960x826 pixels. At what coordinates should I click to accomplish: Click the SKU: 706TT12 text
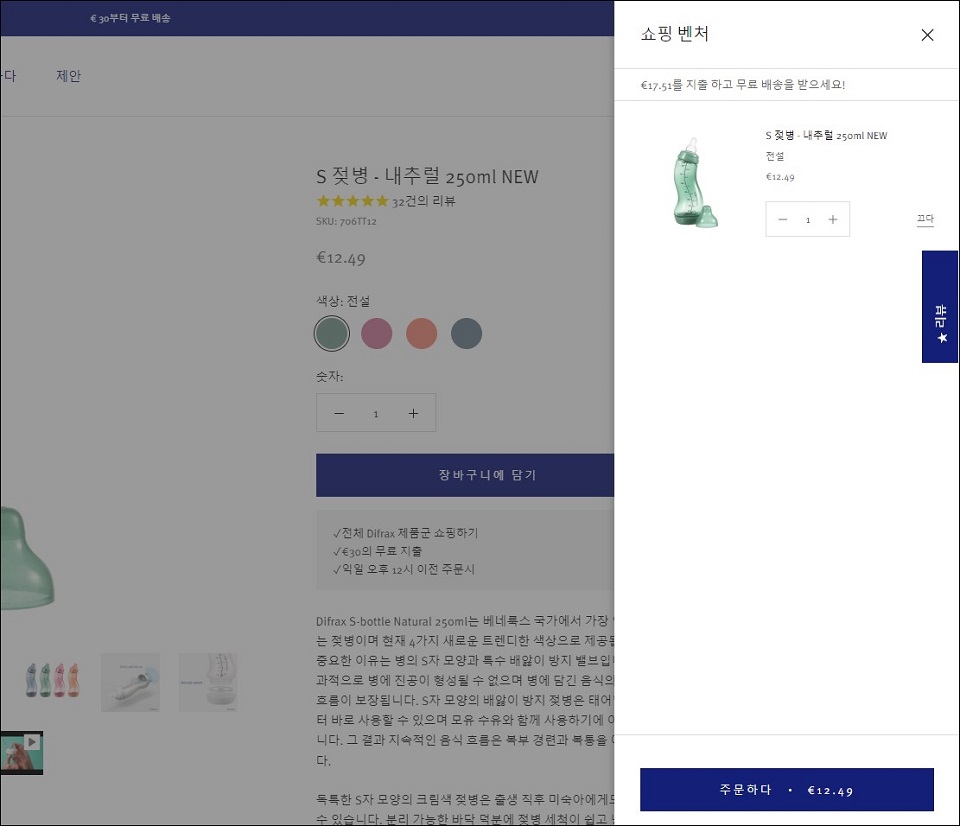pos(346,221)
